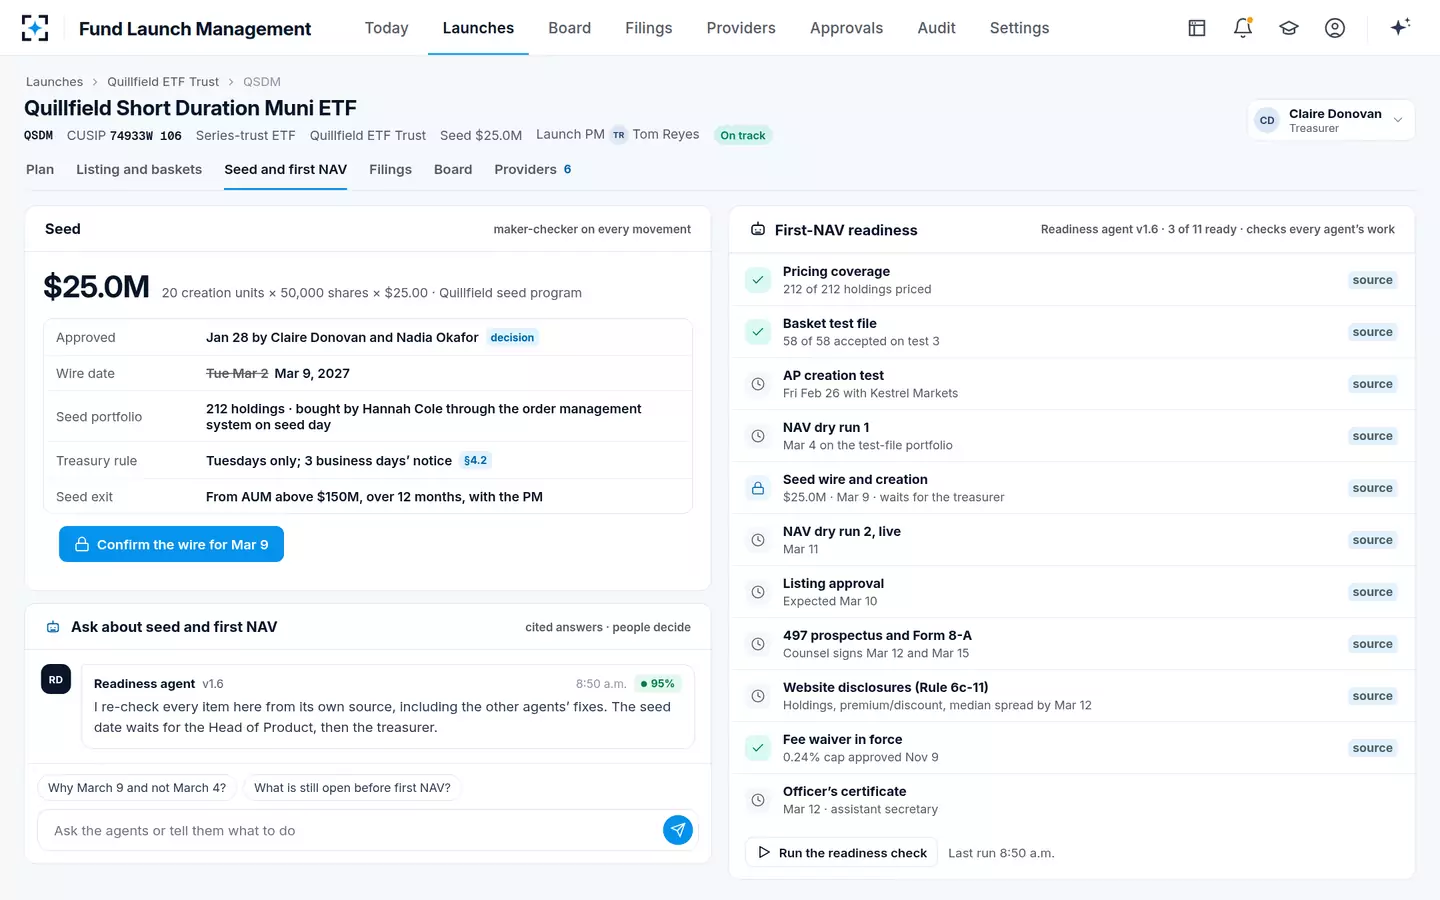
Task: Click the lock icon on Seed wire and creation
Action: coord(758,488)
